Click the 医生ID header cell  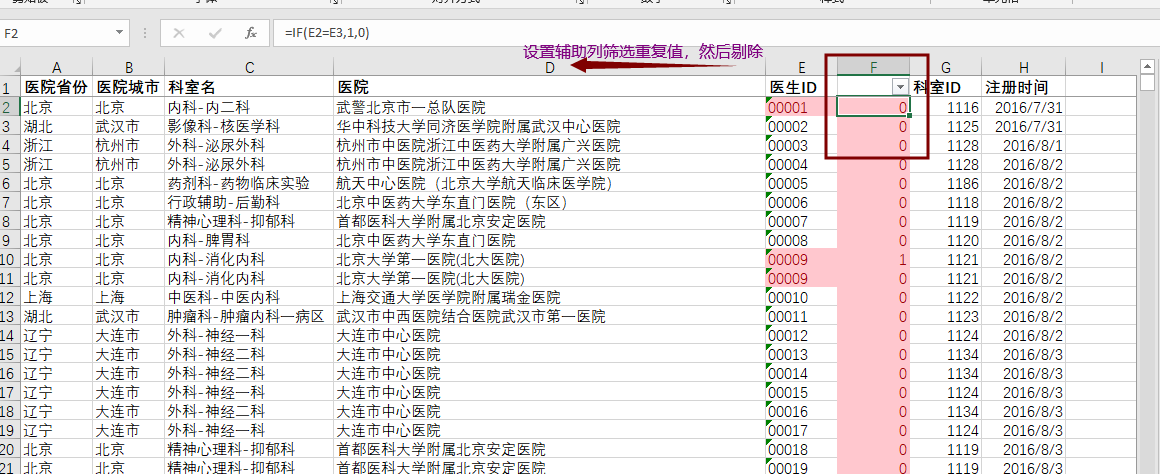(x=802, y=87)
